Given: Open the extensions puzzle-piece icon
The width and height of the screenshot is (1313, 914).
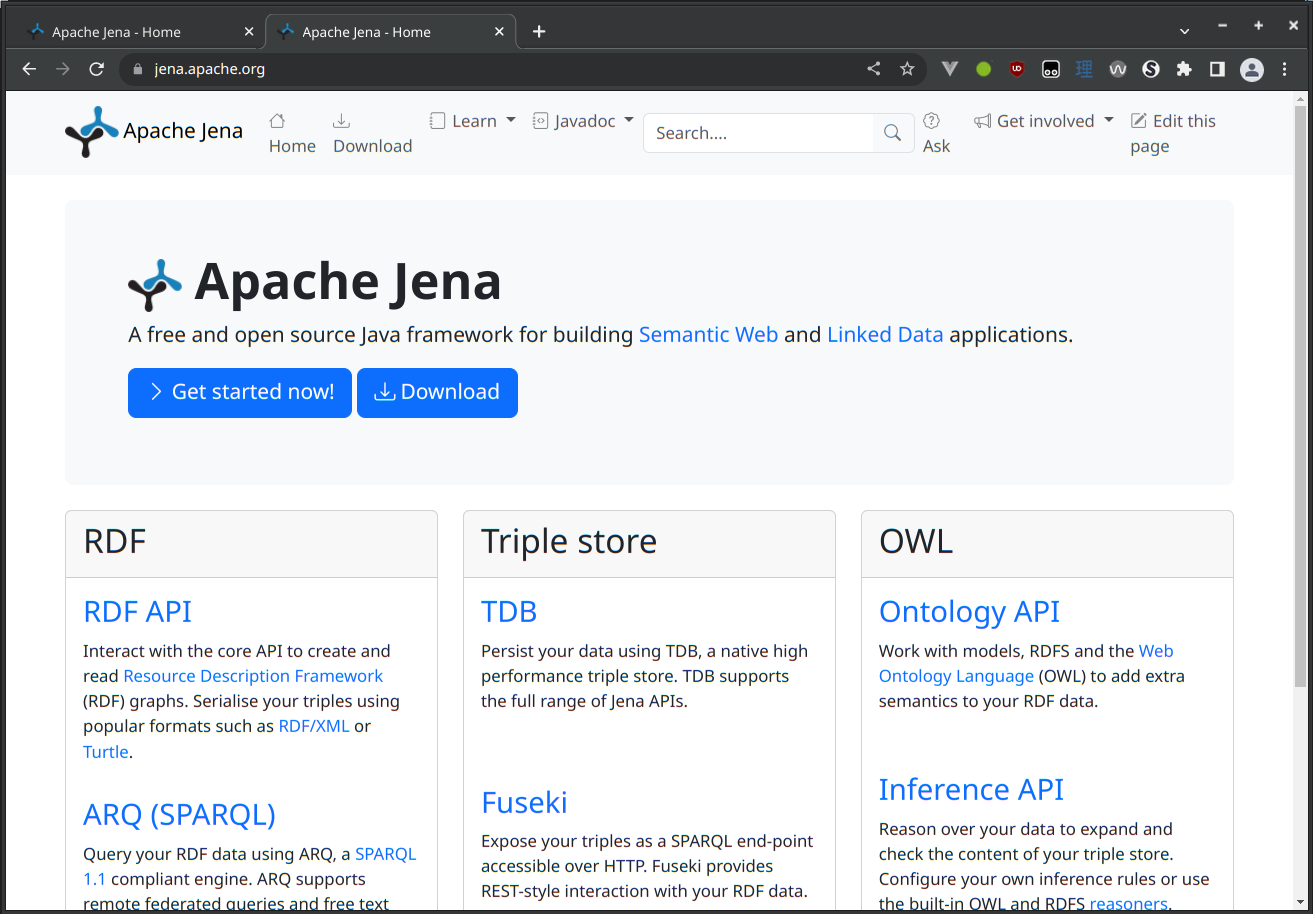Looking at the screenshot, I should pos(1184,69).
